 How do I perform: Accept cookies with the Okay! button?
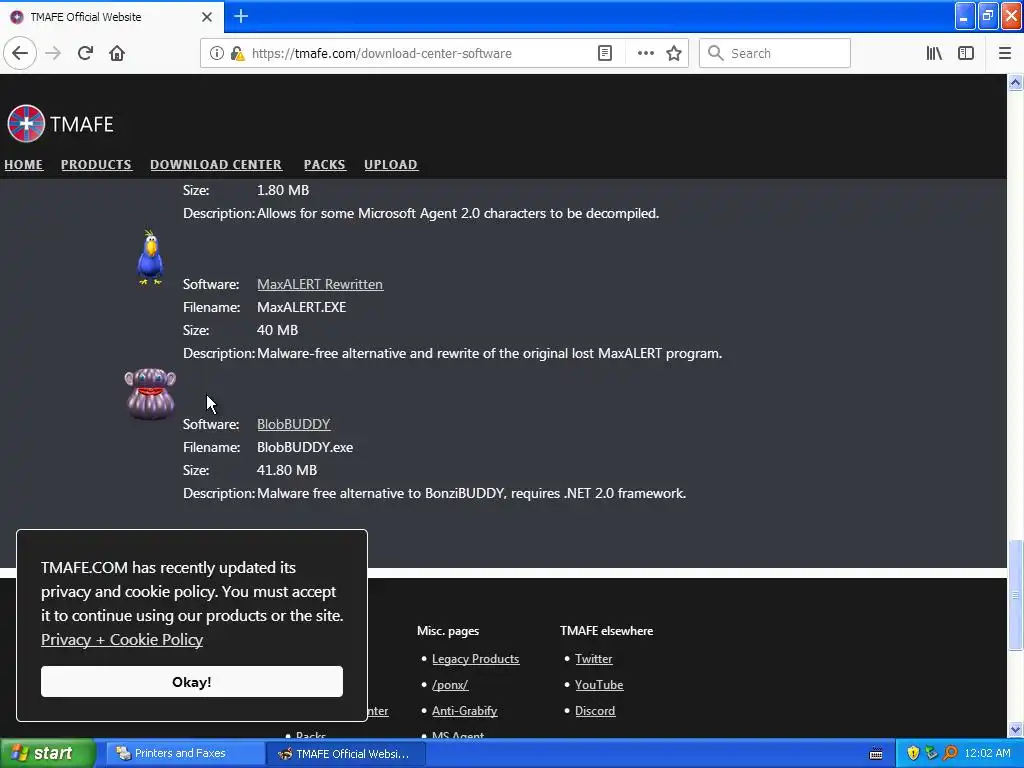tap(191, 681)
